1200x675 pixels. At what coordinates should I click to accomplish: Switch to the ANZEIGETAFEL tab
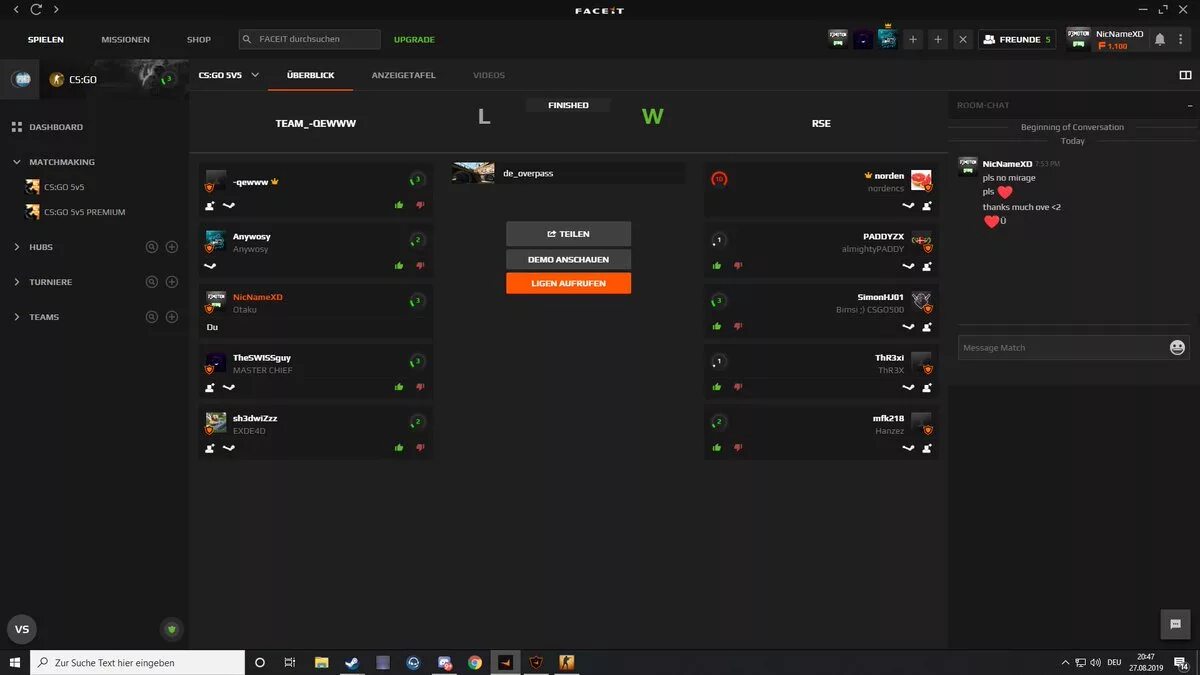(x=403, y=75)
